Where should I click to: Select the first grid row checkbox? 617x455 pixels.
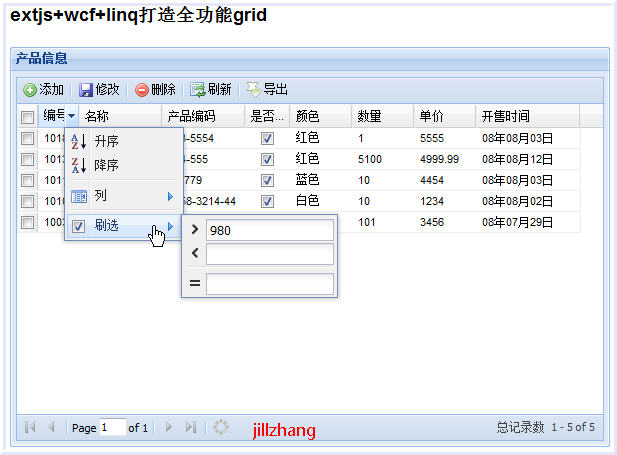(x=28, y=139)
